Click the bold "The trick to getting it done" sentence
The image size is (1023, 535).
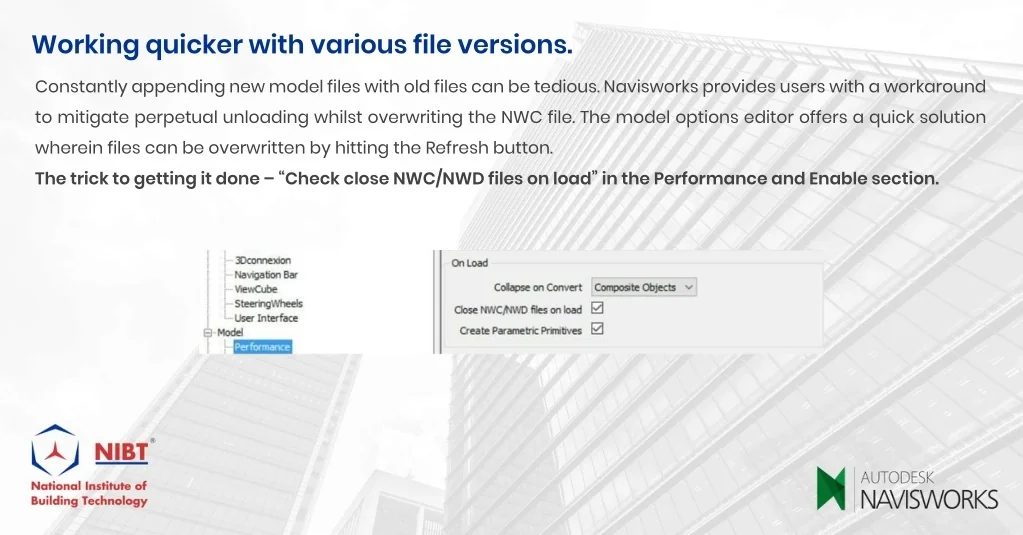pos(486,179)
